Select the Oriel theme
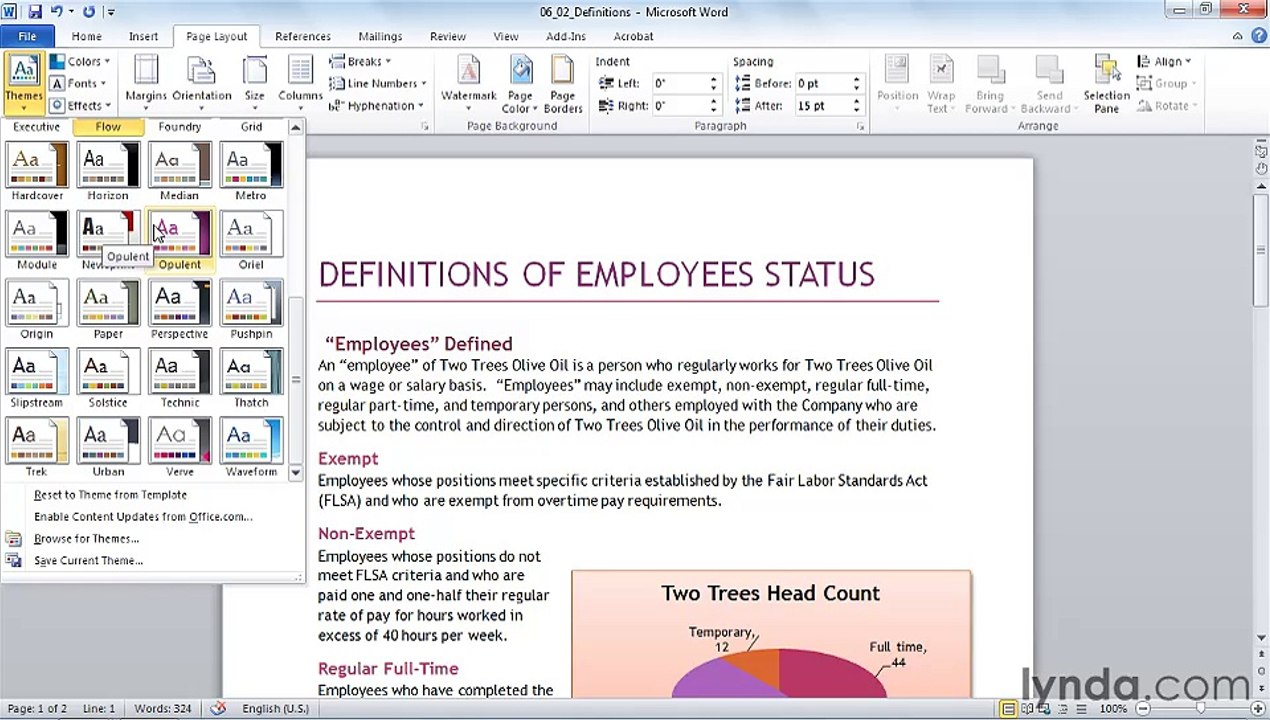Viewport: 1270px width, 720px height. [x=251, y=241]
